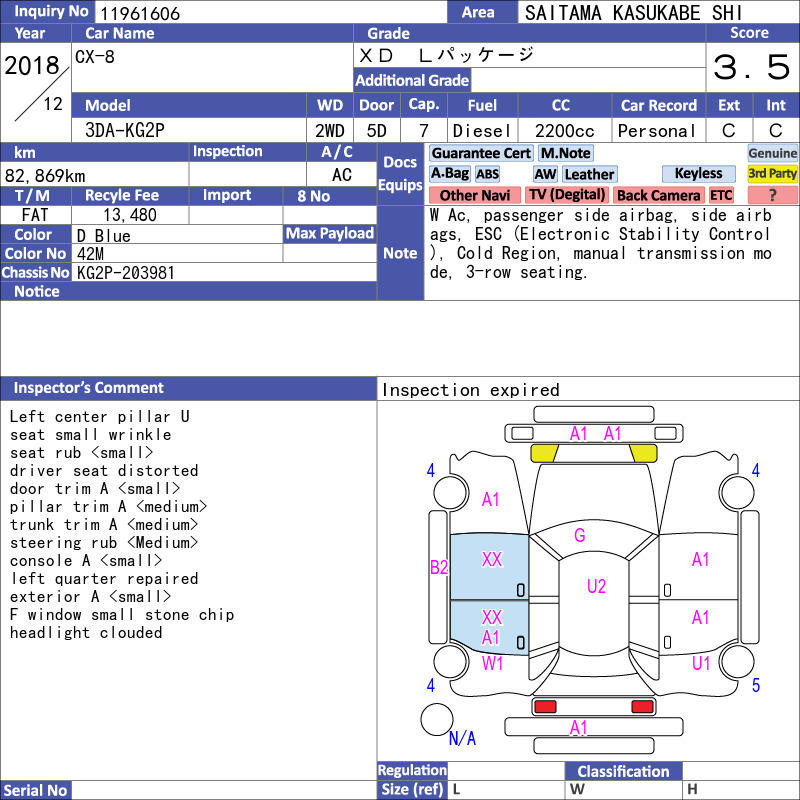Click comment left quarter repaired
Image resolution: width=800 pixels, height=800 pixels.
(104, 579)
